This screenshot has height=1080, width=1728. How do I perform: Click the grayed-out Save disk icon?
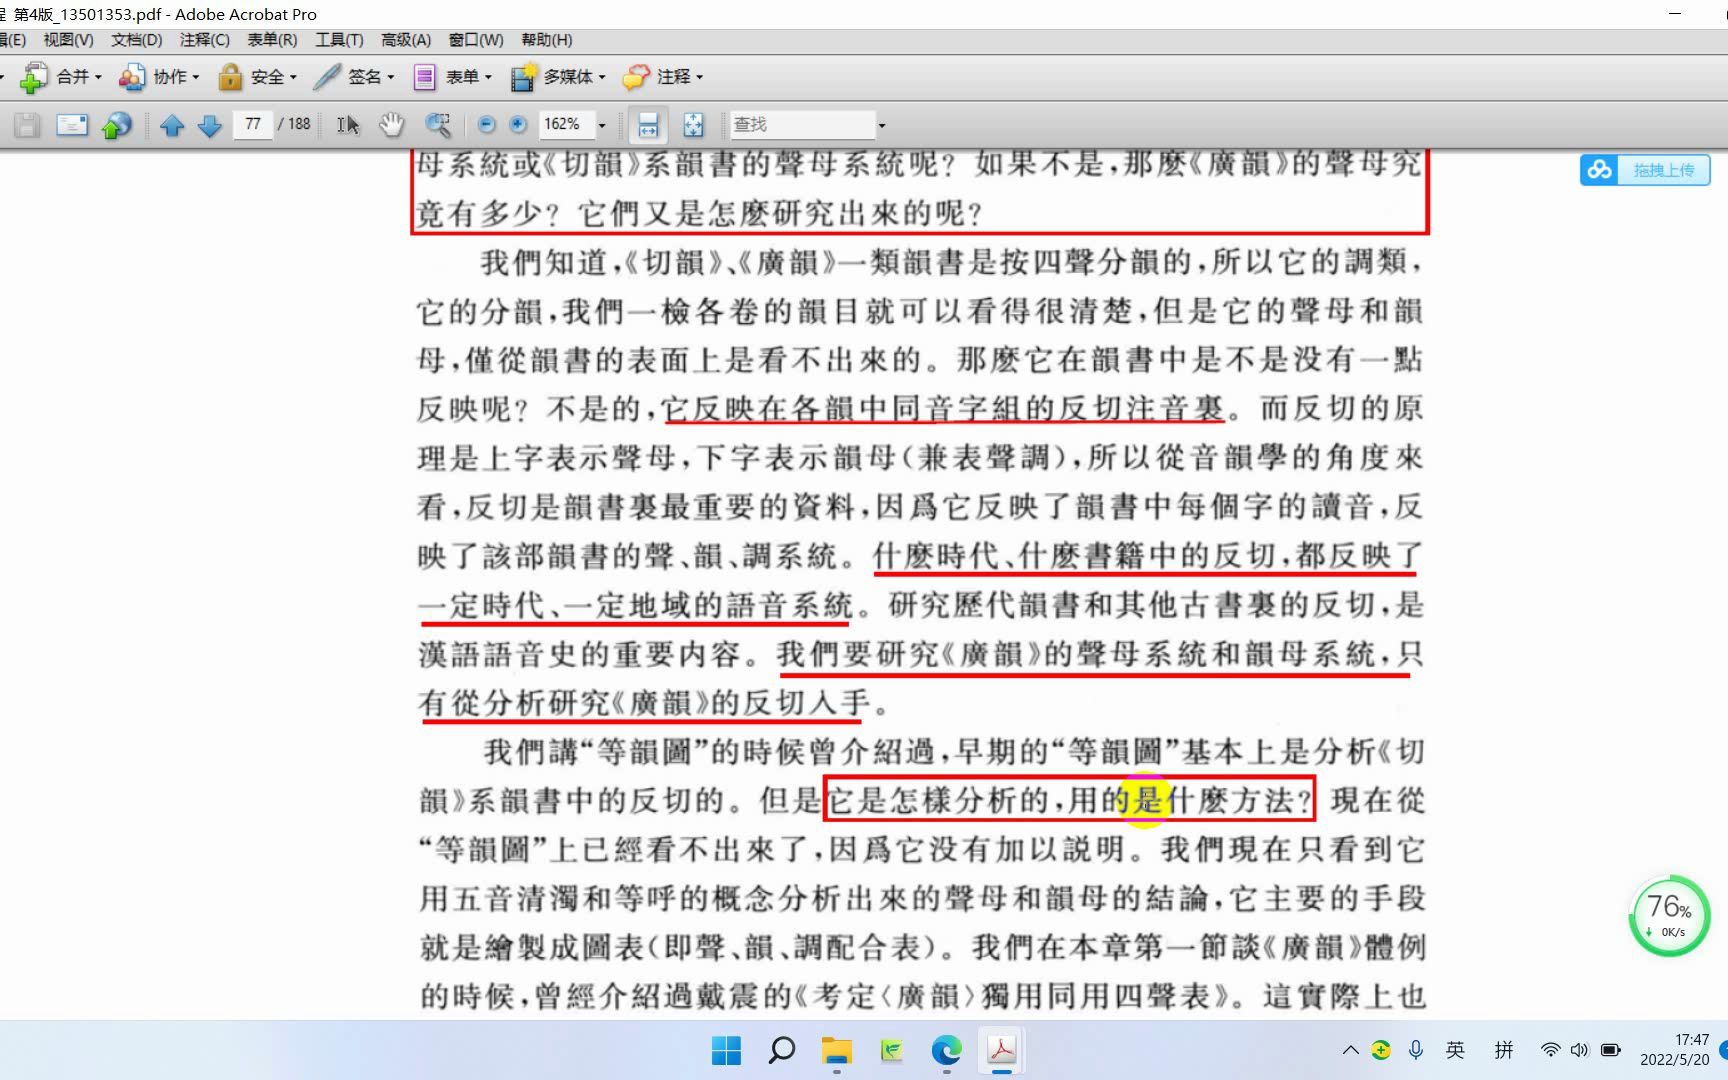click(27, 125)
